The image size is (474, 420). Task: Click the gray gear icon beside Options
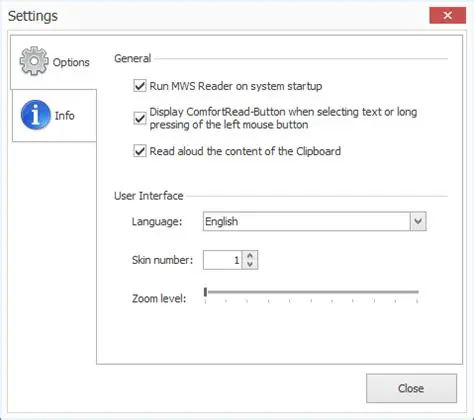pos(34,61)
